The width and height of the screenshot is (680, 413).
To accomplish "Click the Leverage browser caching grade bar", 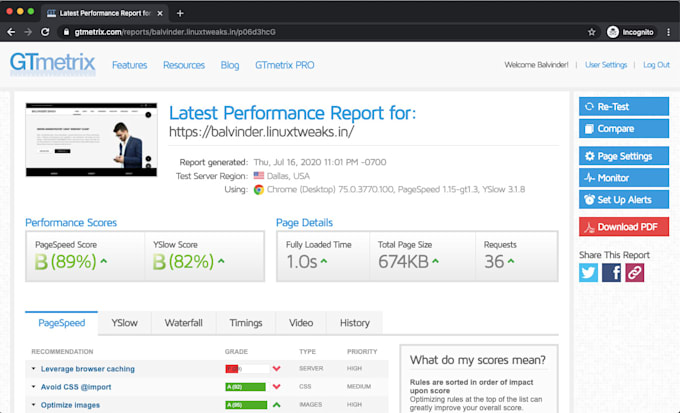I will pyautogui.click(x=247, y=369).
